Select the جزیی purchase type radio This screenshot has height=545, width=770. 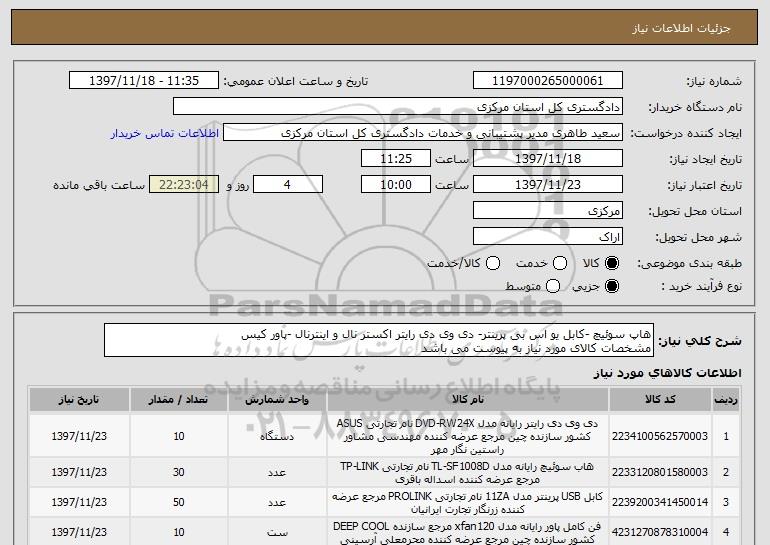coord(612,286)
